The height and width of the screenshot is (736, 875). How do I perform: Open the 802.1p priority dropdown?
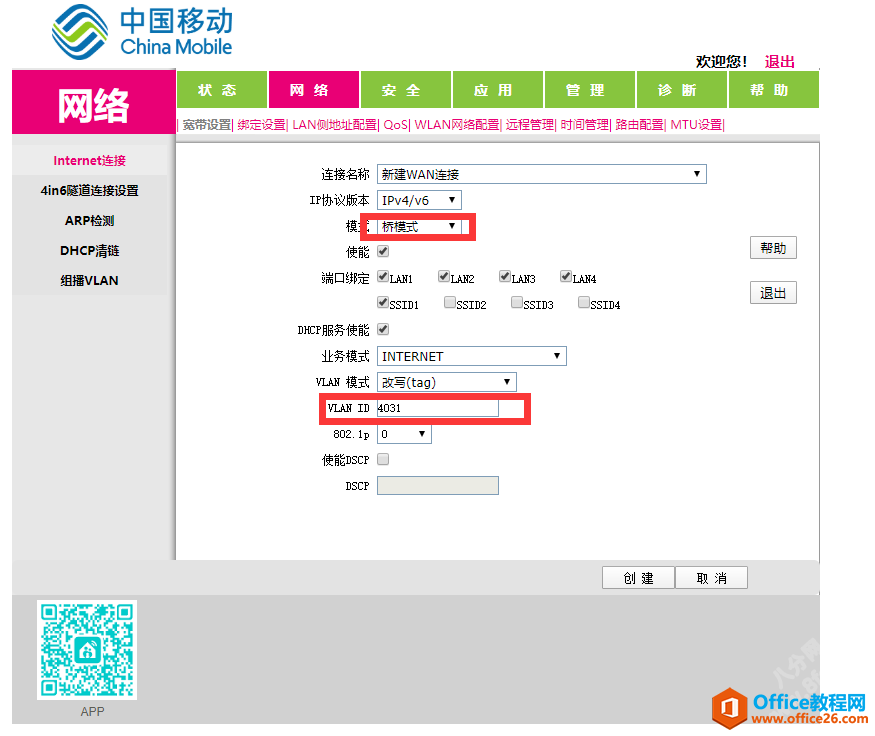pos(405,434)
